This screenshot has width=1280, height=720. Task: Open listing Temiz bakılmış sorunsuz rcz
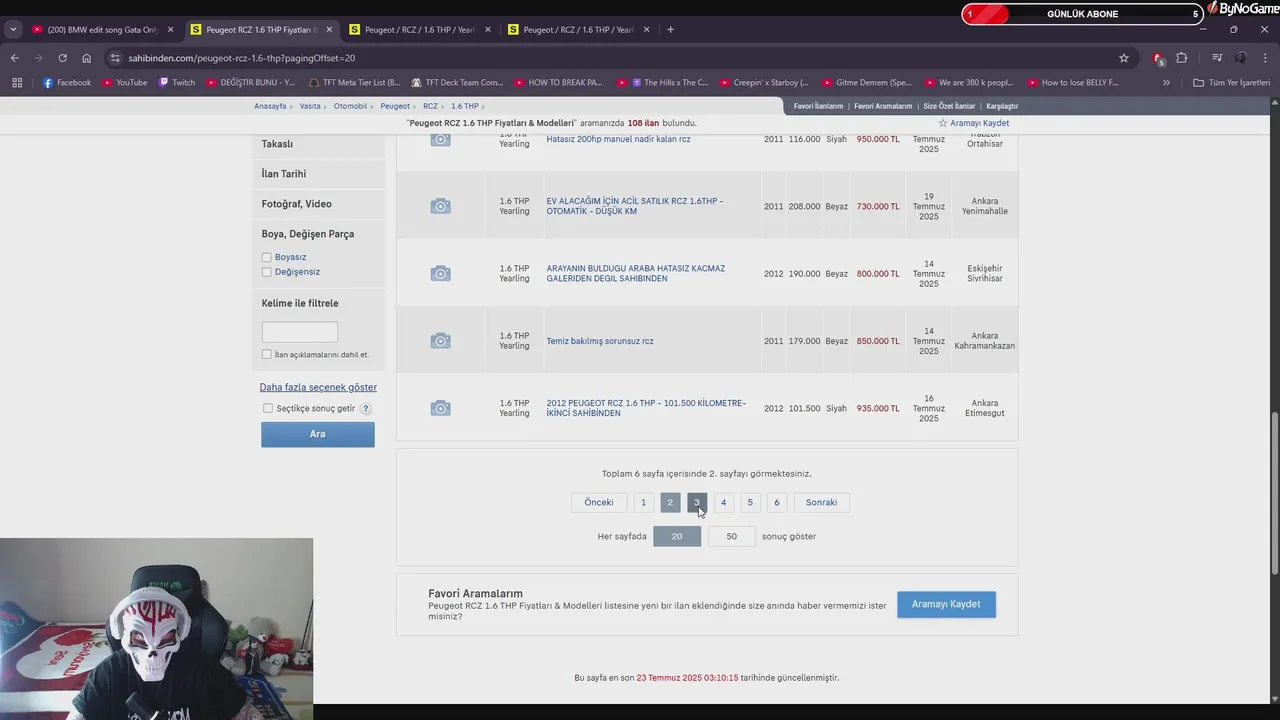(600, 341)
